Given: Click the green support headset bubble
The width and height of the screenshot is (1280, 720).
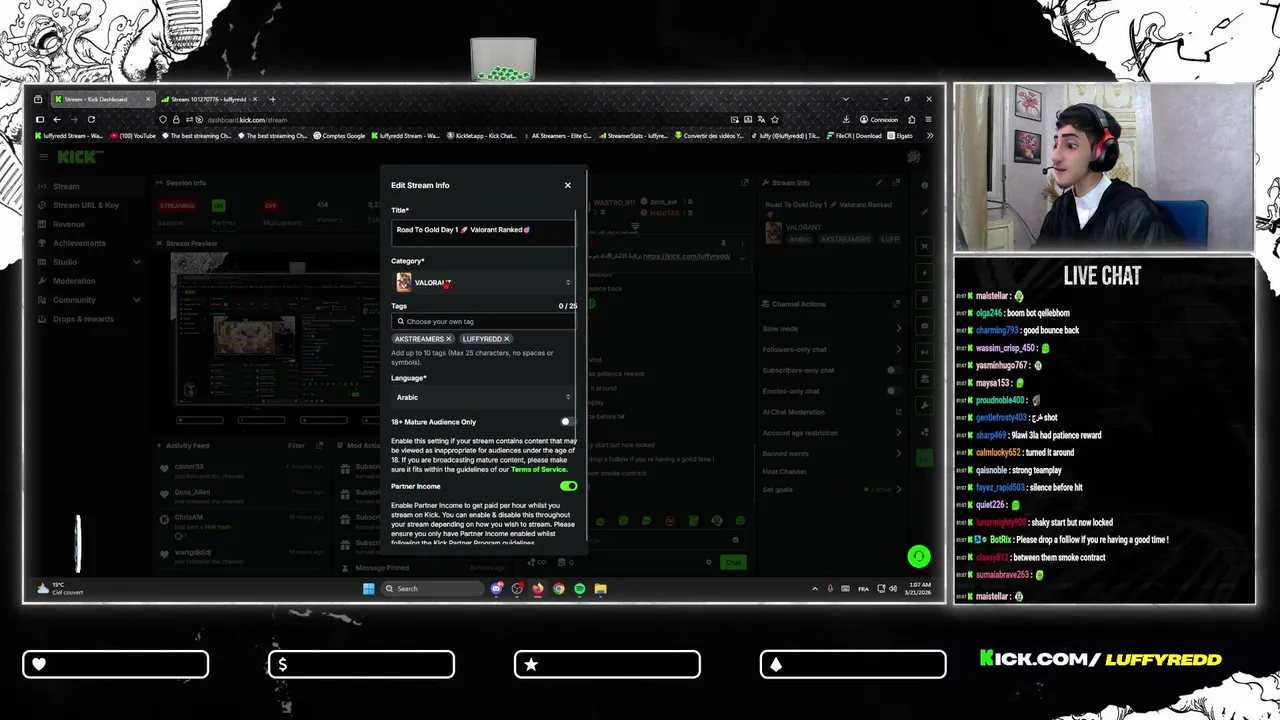Looking at the screenshot, I should point(918,556).
